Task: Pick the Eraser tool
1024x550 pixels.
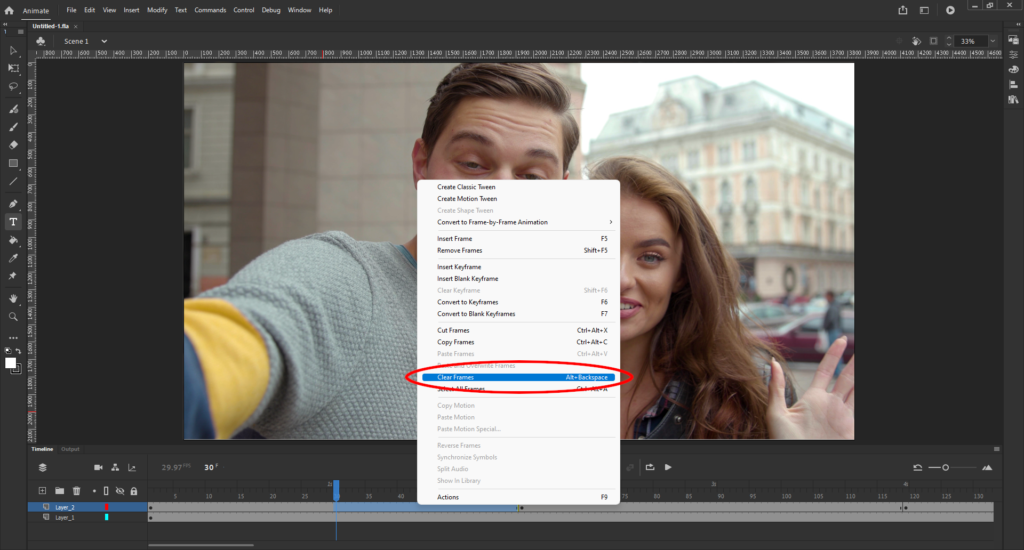Action: point(13,145)
